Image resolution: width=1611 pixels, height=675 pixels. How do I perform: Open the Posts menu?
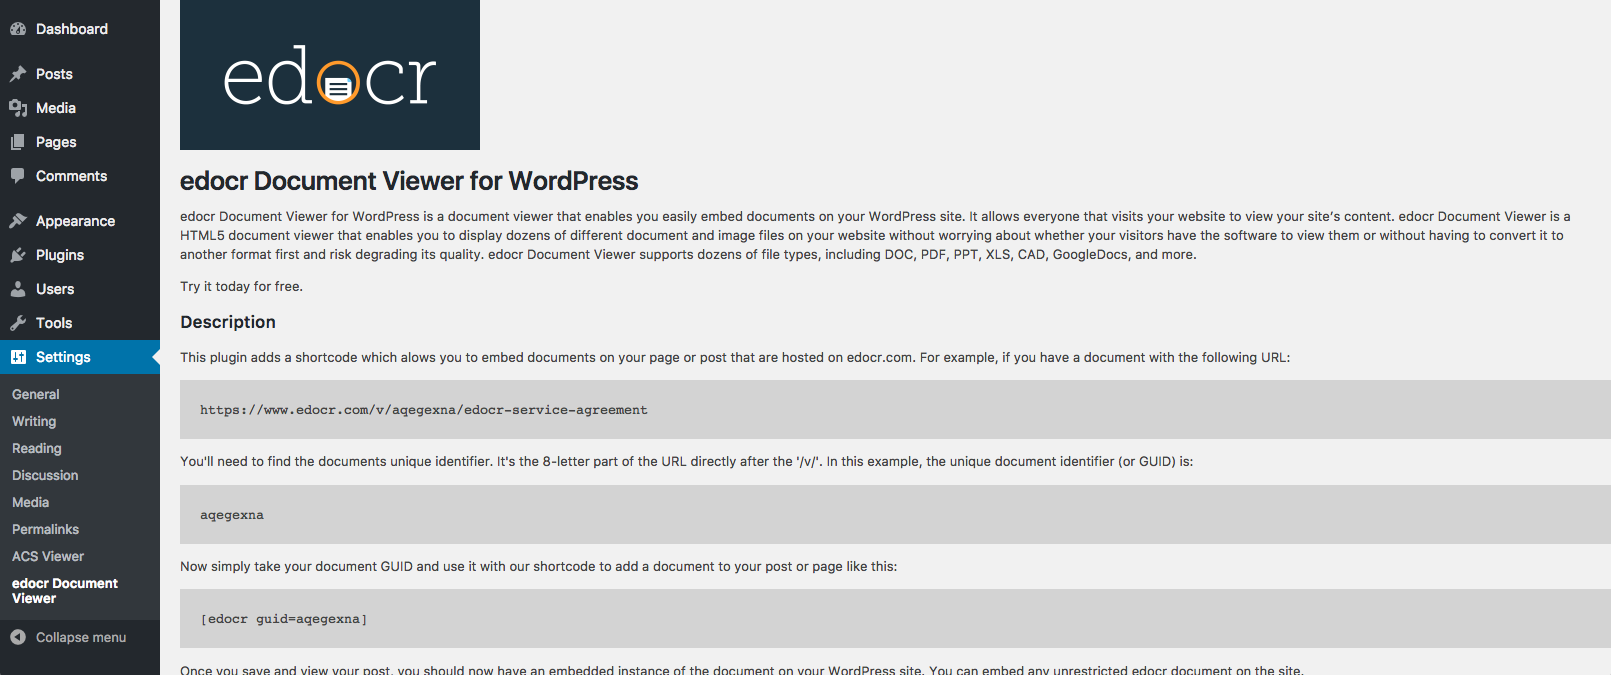tap(80, 74)
